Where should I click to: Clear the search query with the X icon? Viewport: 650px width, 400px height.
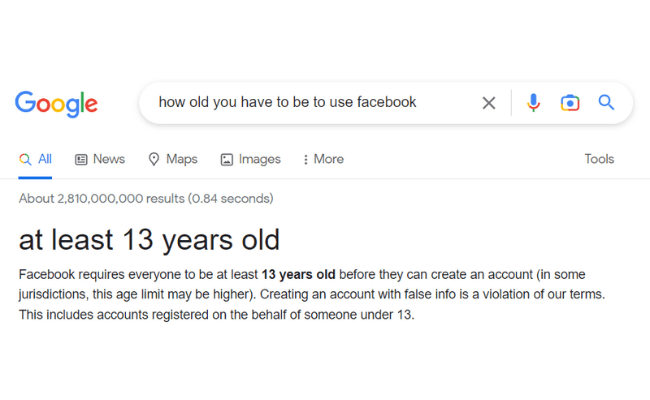pos(489,103)
